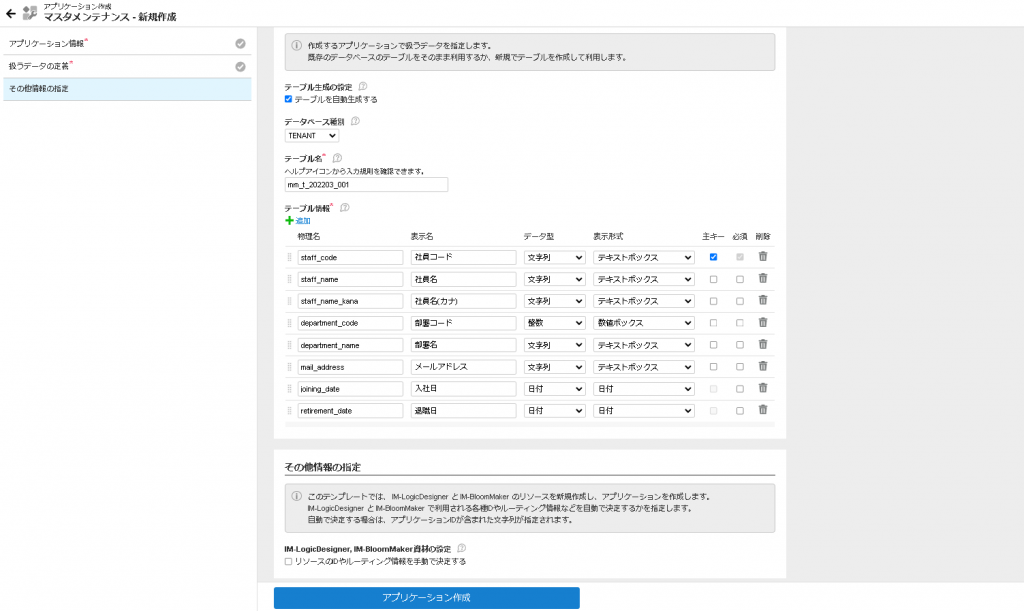Check required box for joining_date row
The width and height of the screenshot is (1024, 611).
pyautogui.click(x=740, y=388)
